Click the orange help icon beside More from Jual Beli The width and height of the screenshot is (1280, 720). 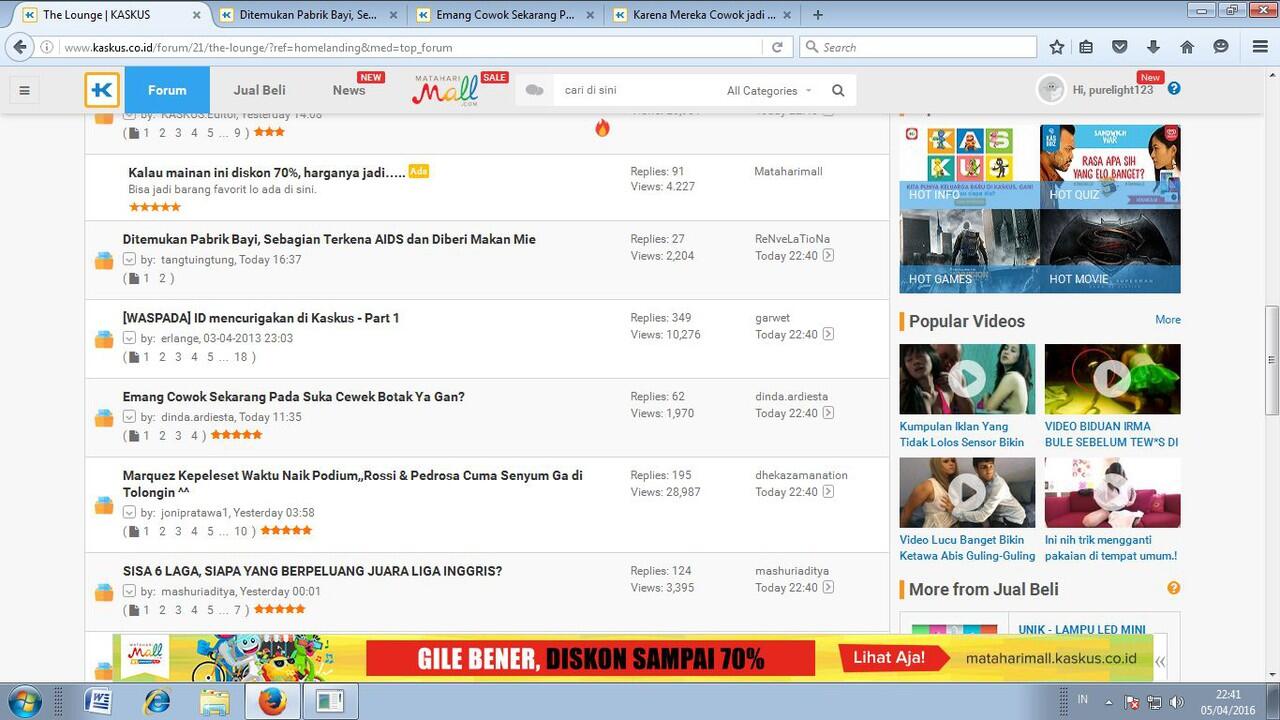click(x=1173, y=589)
